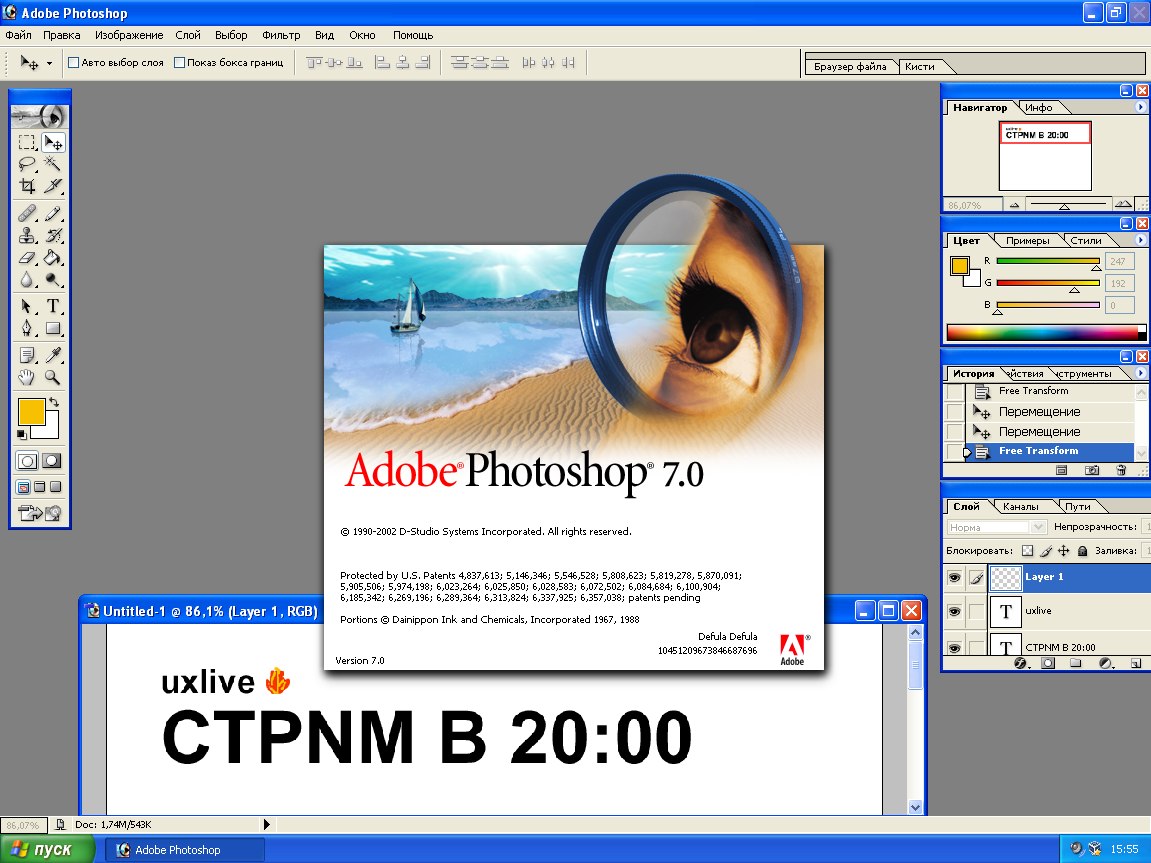Switch to Quick Mask mode
Viewport: 1151px width, 863px height.
[x=51, y=461]
